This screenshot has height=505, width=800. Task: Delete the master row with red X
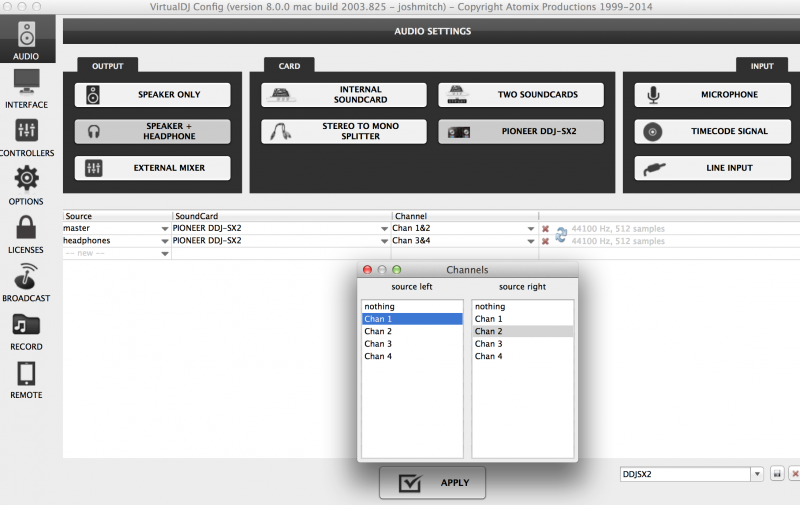pyautogui.click(x=545, y=229)
